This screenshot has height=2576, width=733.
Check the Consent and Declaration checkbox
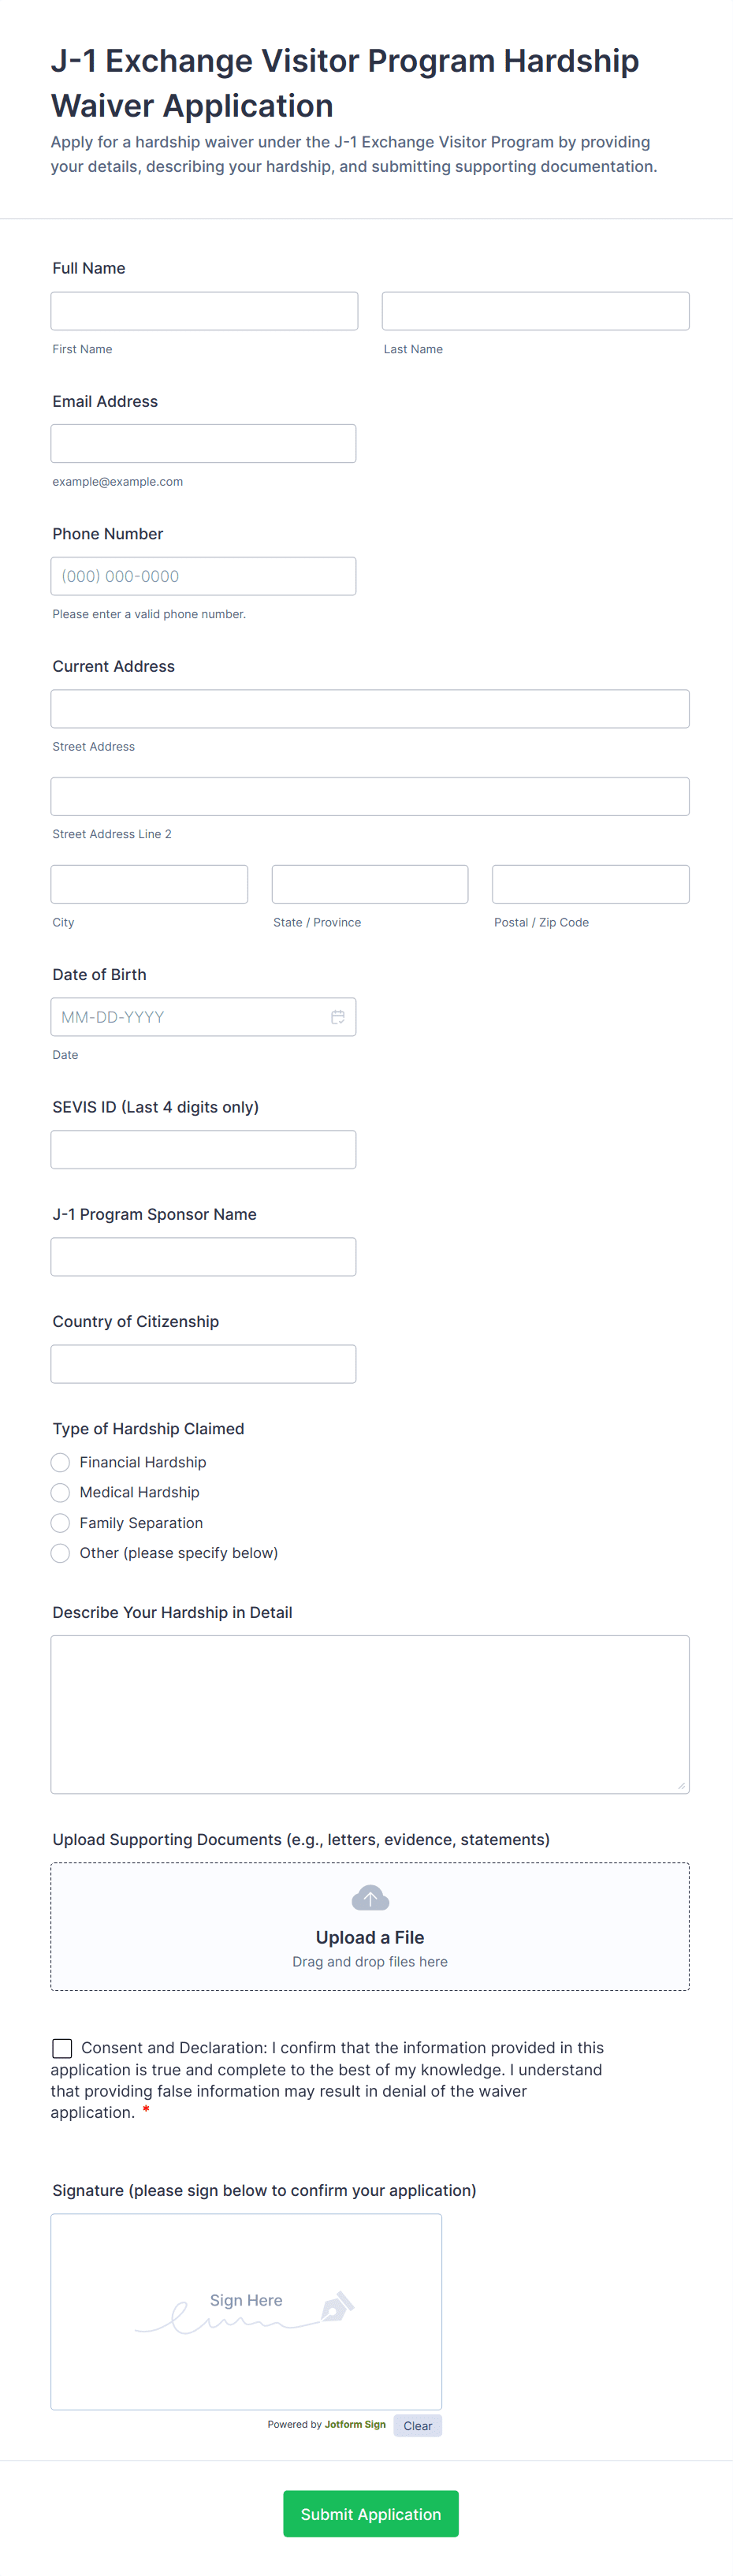[62, 2048]
